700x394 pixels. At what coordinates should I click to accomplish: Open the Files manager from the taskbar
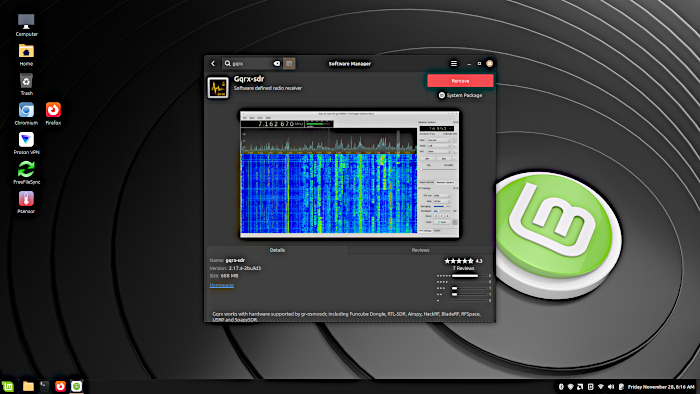(28, 386)
